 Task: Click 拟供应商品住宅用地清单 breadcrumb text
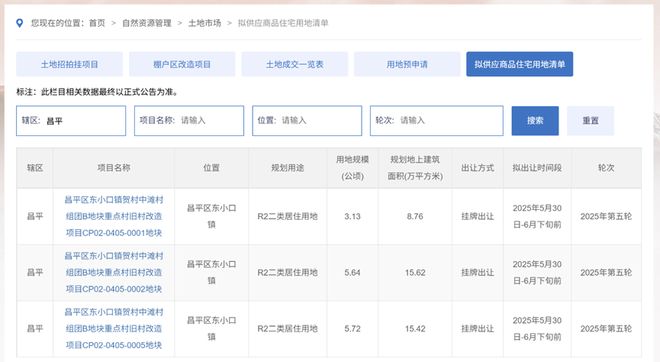coord(283,23)
